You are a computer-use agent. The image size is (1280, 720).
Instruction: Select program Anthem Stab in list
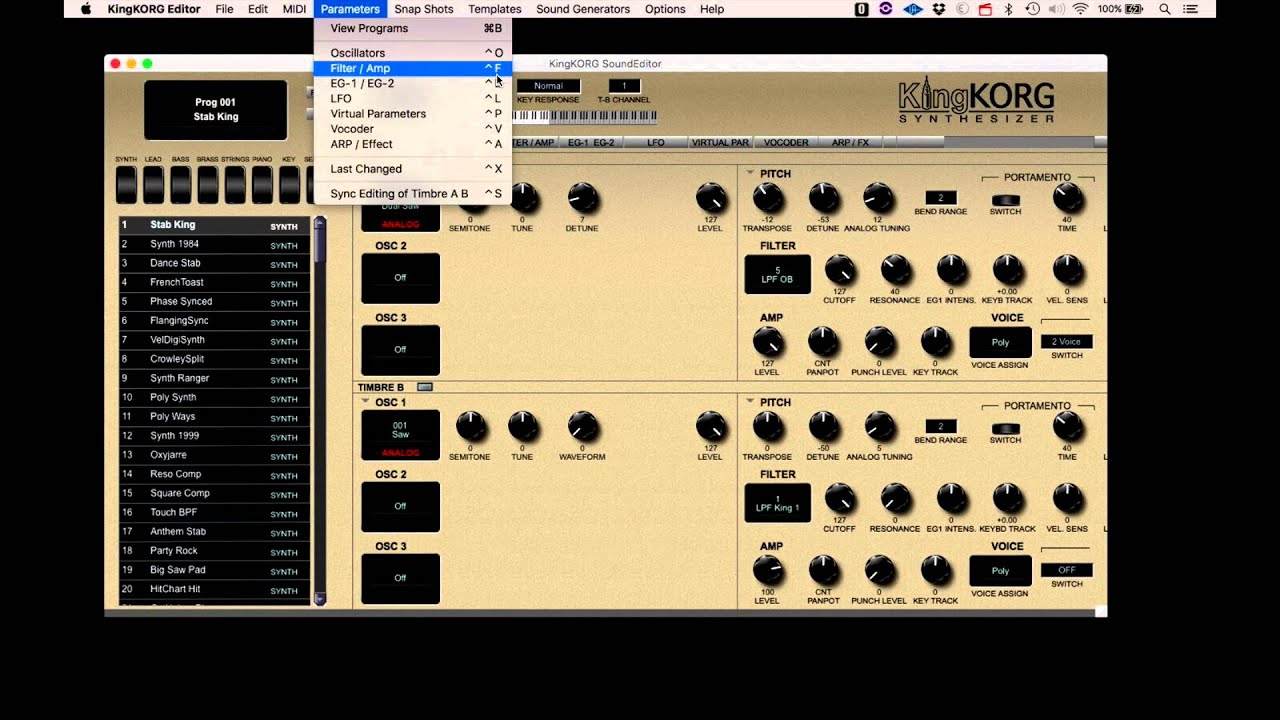(x=214, y=532)
